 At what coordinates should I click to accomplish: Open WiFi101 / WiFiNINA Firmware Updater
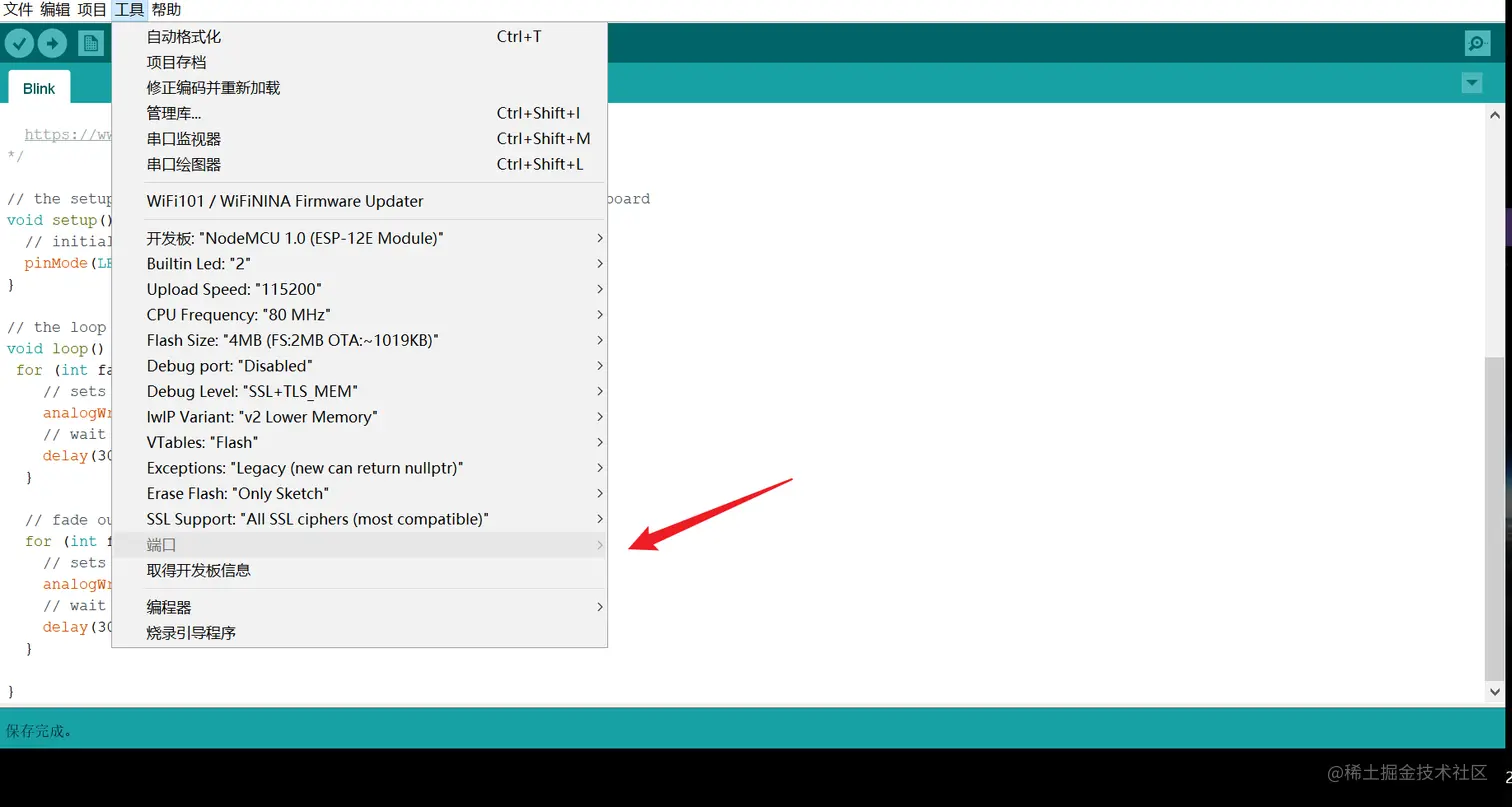click(x=359, y=201)
